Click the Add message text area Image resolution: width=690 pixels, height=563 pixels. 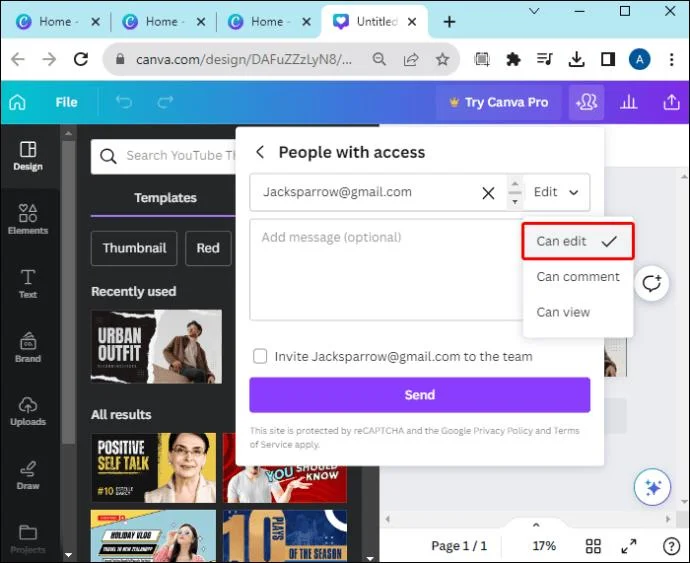pos(386,270)
